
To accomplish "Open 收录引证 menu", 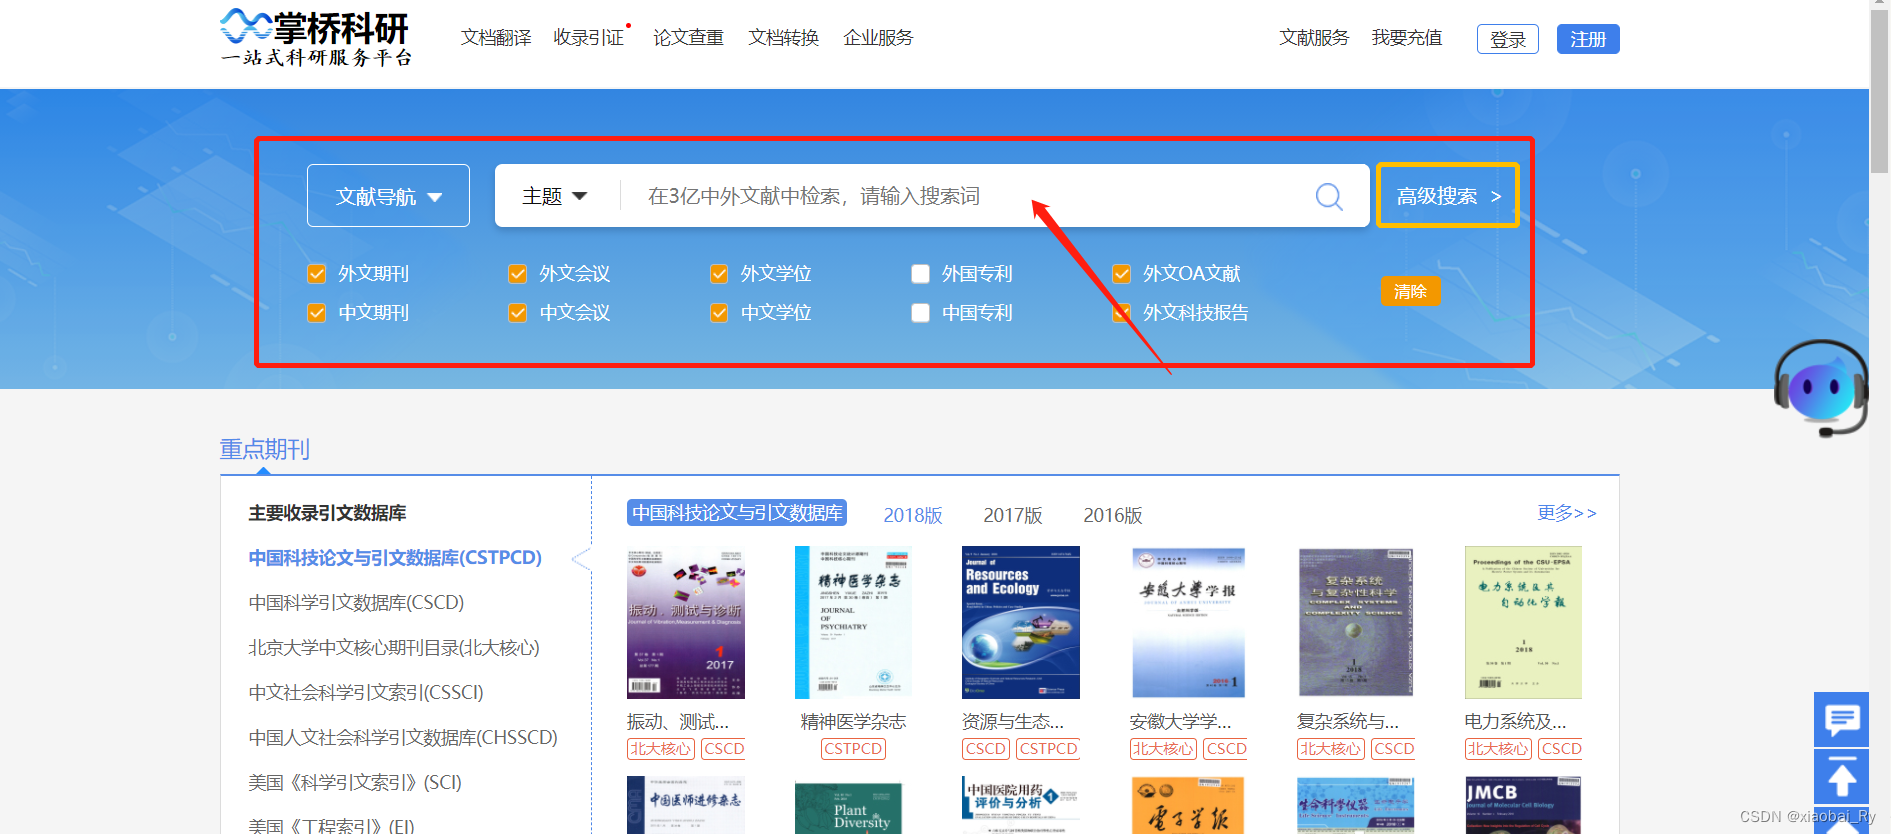I will point(589,38).
